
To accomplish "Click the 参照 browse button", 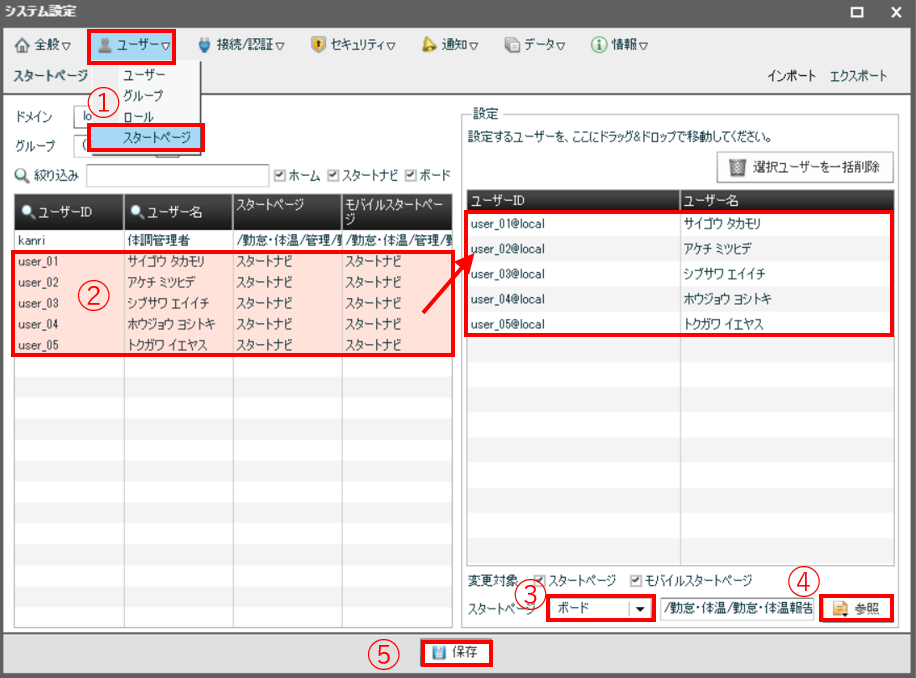I will click(855, 608).
